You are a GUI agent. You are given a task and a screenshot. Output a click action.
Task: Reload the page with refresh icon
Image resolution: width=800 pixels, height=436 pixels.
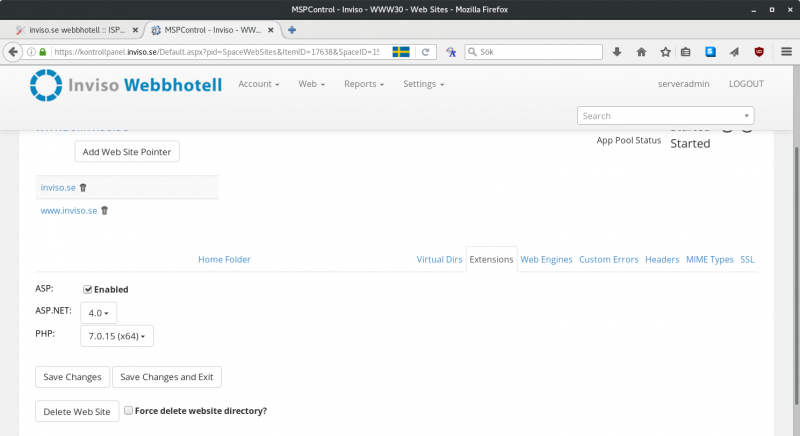pos(425,52)
